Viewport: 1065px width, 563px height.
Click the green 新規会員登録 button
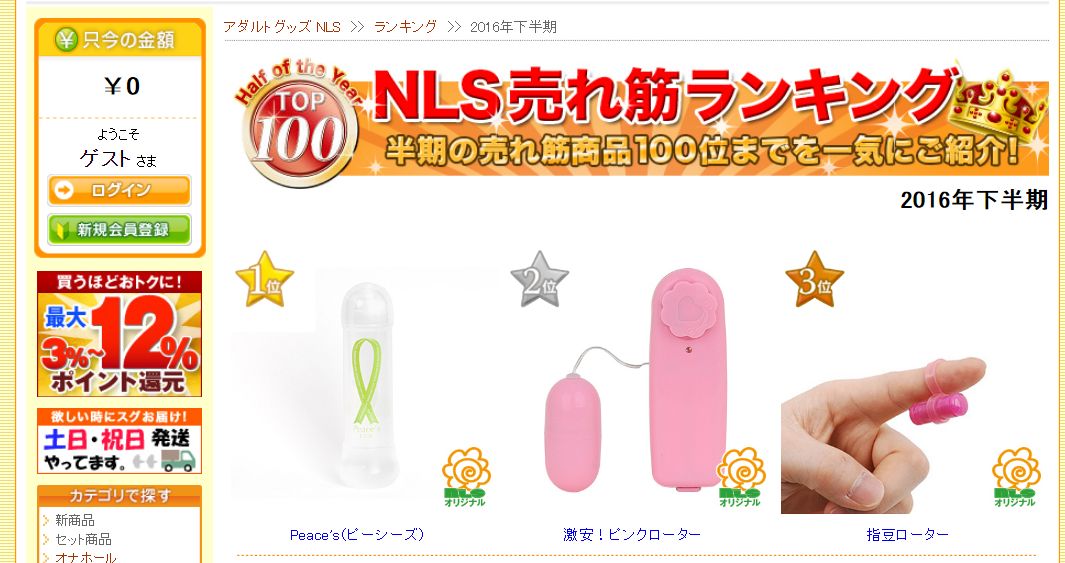pyautogui.click(x=120, y=230)
